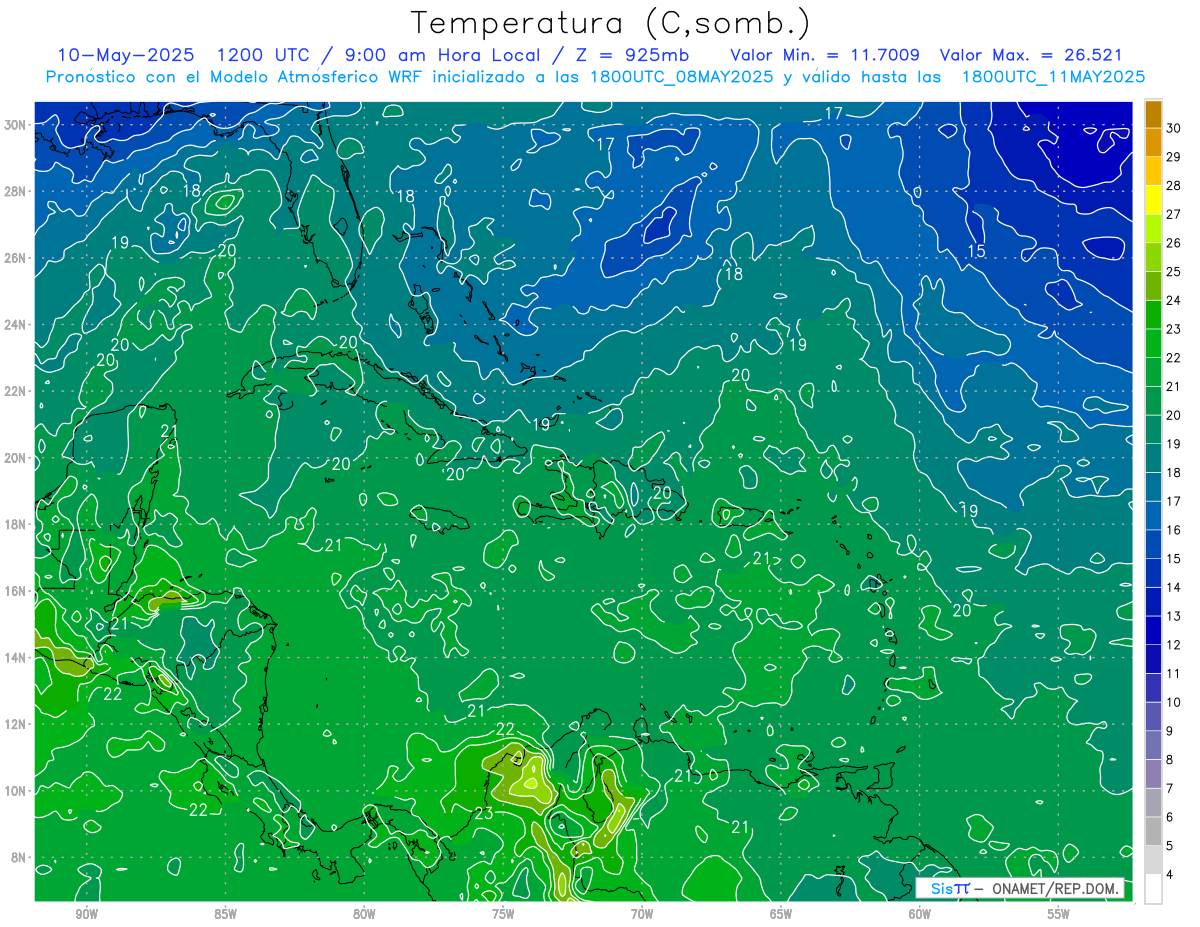Click the "24N" latitude axis label
Viewport: 1200px width, 927px height.
pos(16,324)
